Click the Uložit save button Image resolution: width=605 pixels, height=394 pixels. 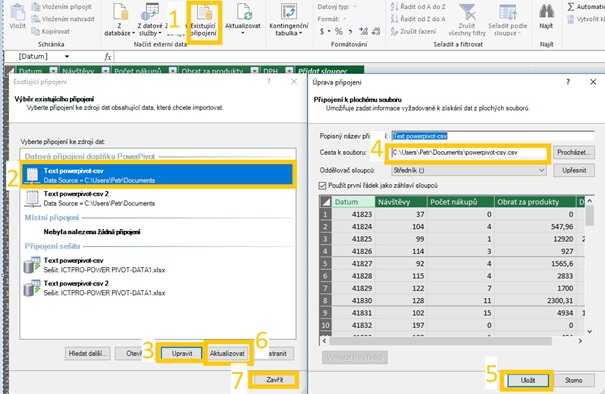(527, 380)
